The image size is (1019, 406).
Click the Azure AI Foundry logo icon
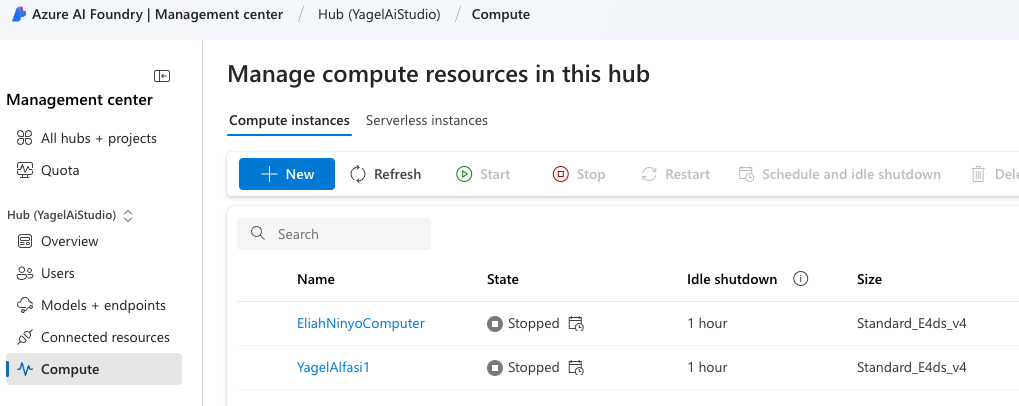[19, 14]
